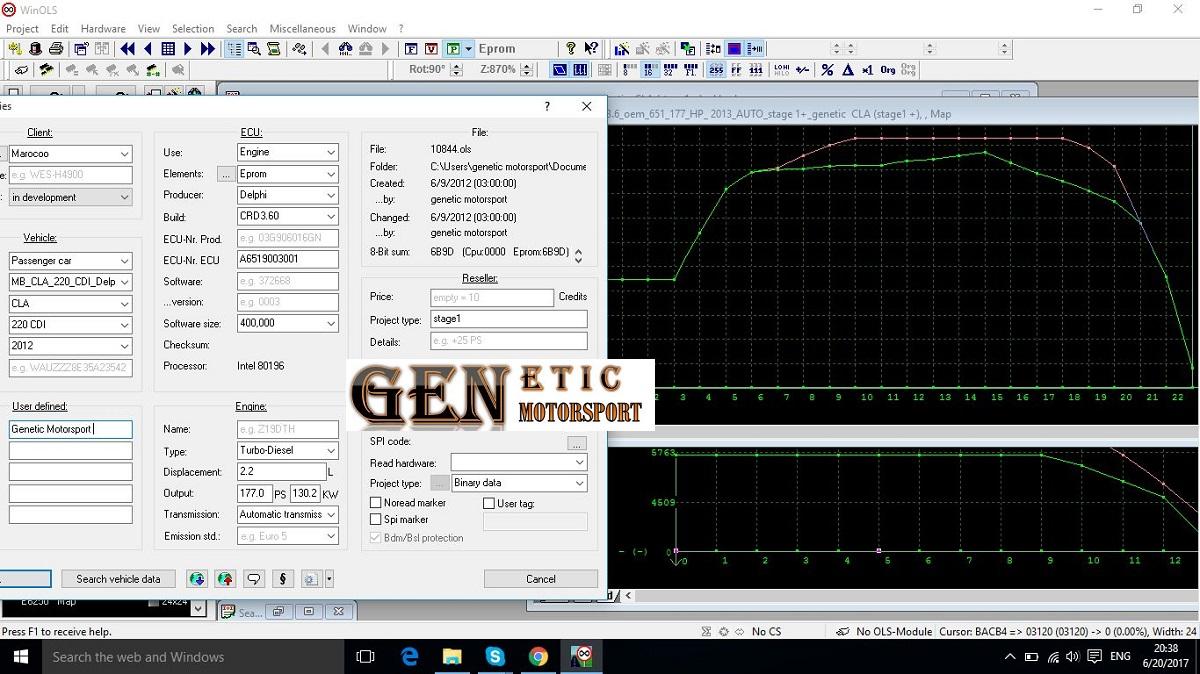Screen dimensions: 1200x674
Task: Open the Read hardware dropdown
Action: click(x=518, y=463)
